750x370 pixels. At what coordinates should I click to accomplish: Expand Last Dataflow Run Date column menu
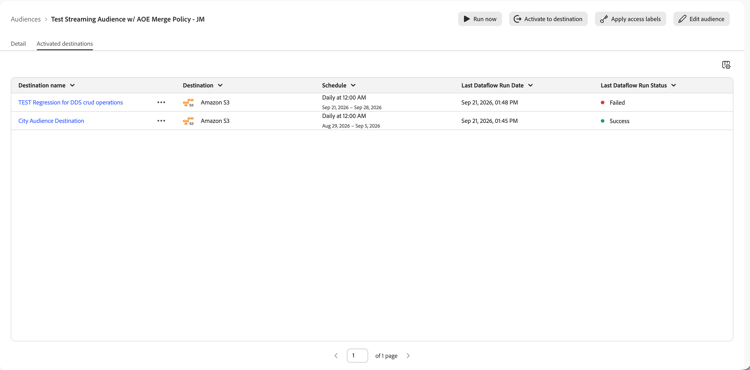530,85
